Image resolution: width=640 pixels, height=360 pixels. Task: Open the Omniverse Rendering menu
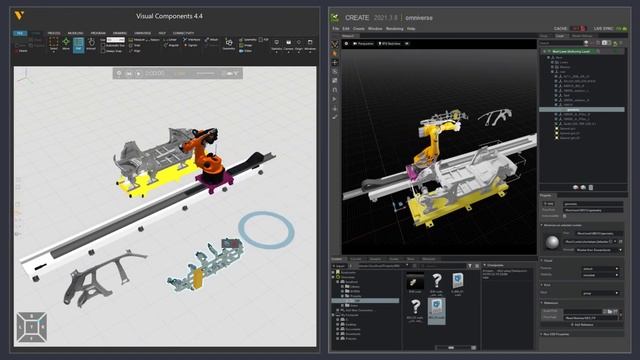point(394,29)
